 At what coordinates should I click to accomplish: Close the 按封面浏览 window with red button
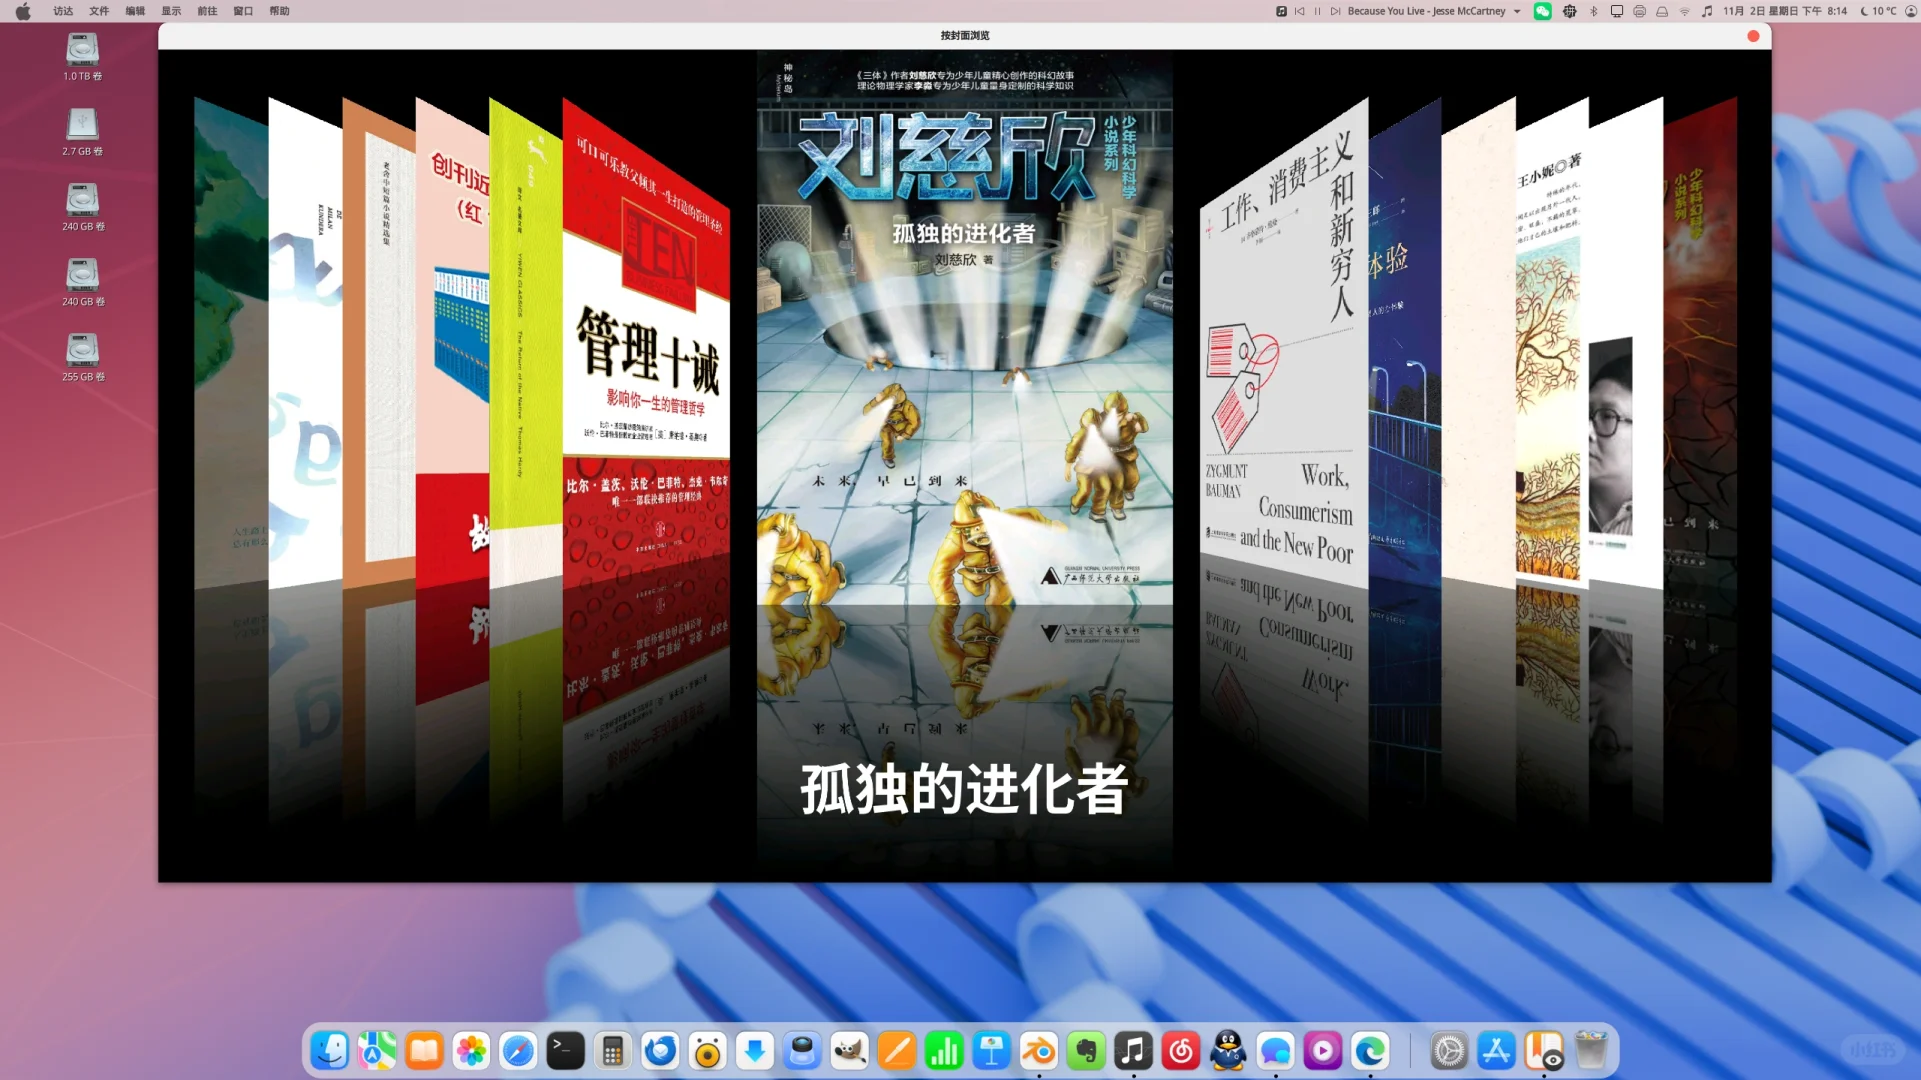(1753, 36)
